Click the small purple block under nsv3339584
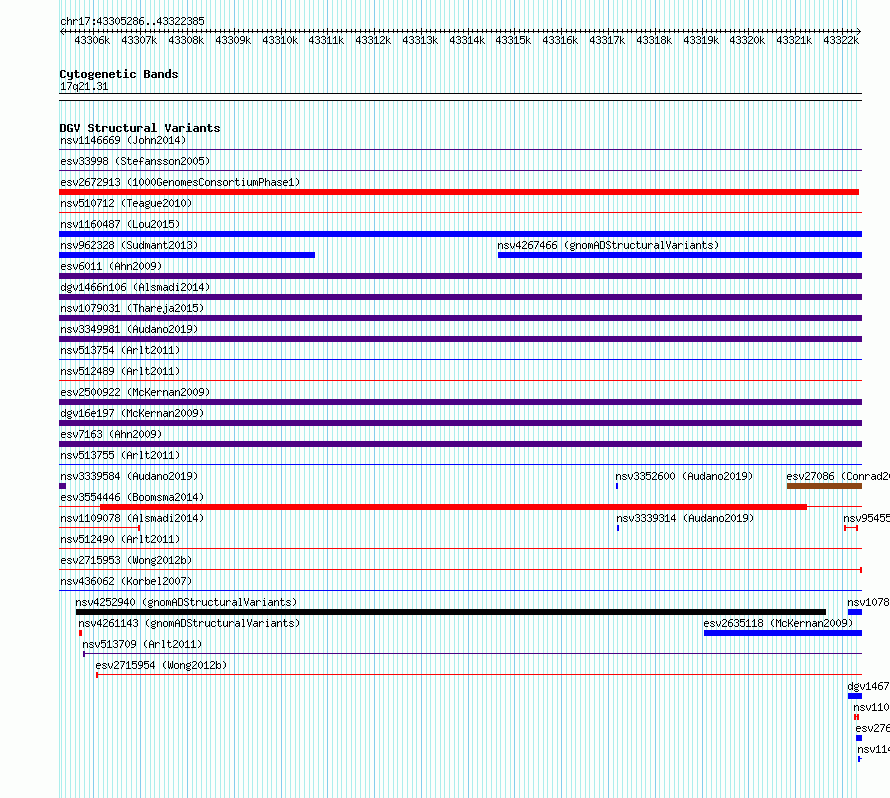This screenshot has width=890, height=798. point(62,486)
